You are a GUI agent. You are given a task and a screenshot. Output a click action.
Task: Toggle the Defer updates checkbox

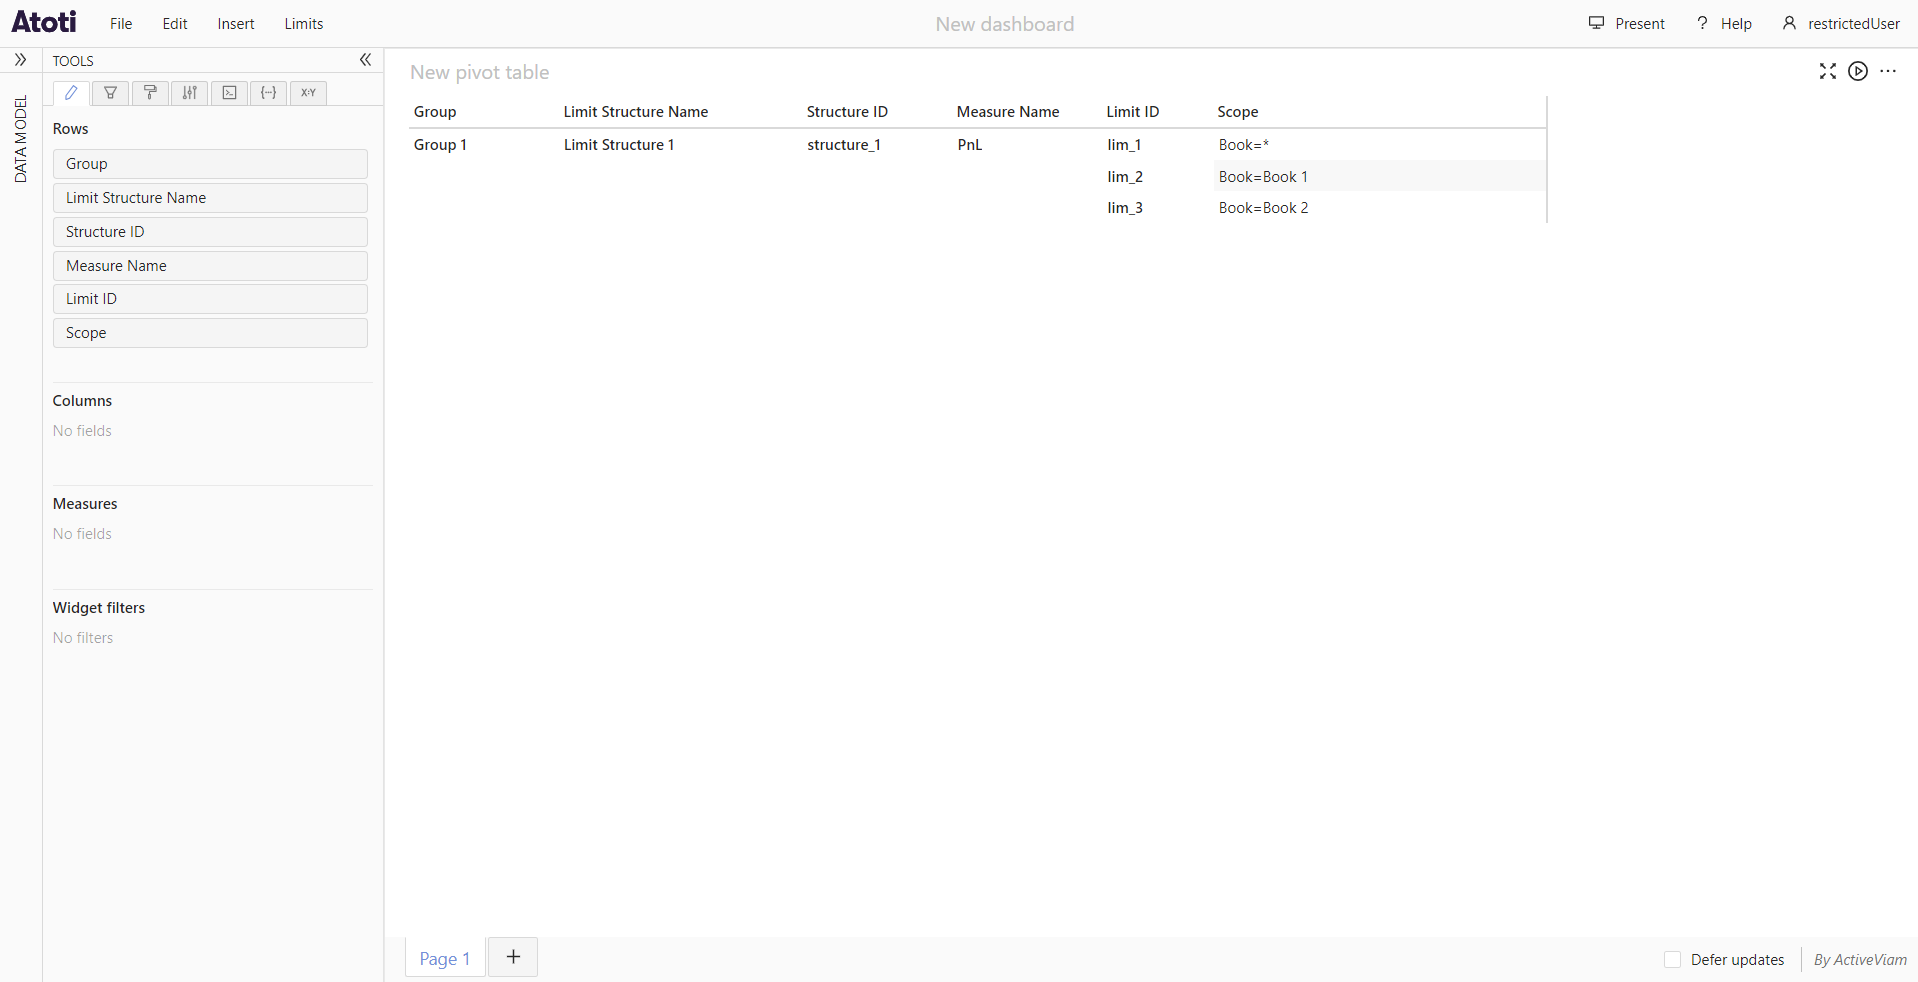(x=1672, y=959)
